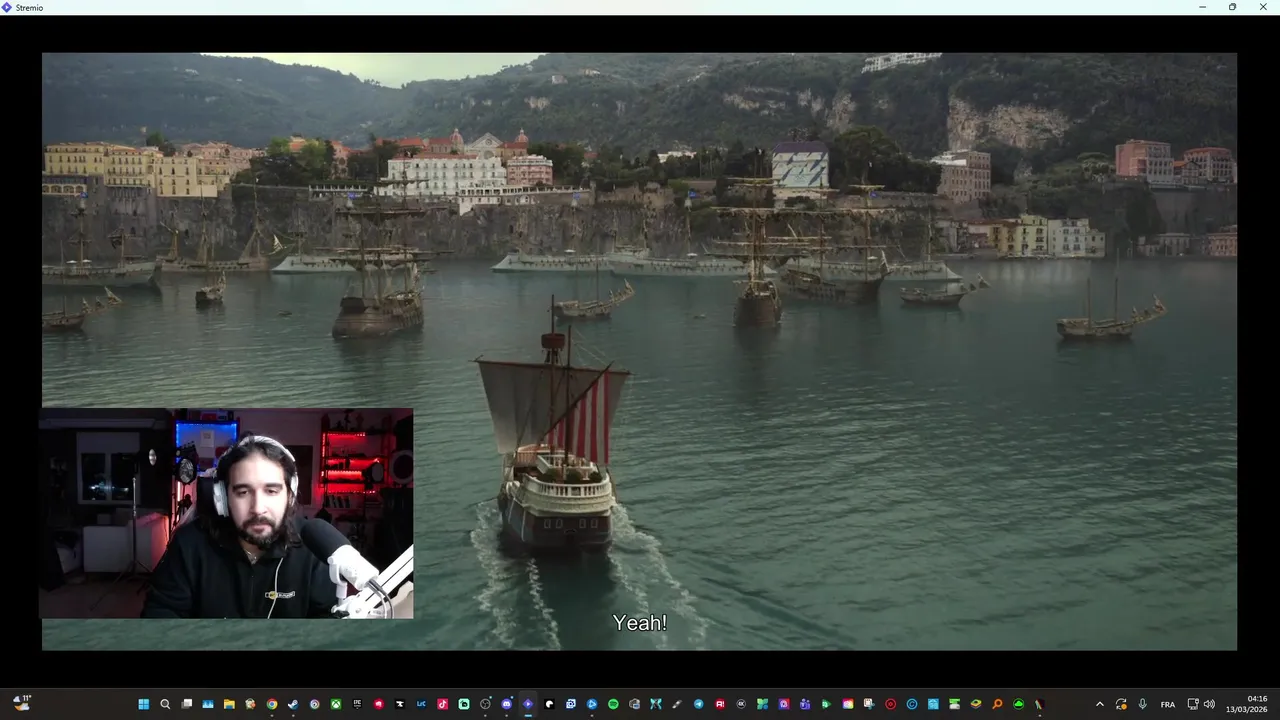Open the blue C circle icon

(x=912, y=704)
